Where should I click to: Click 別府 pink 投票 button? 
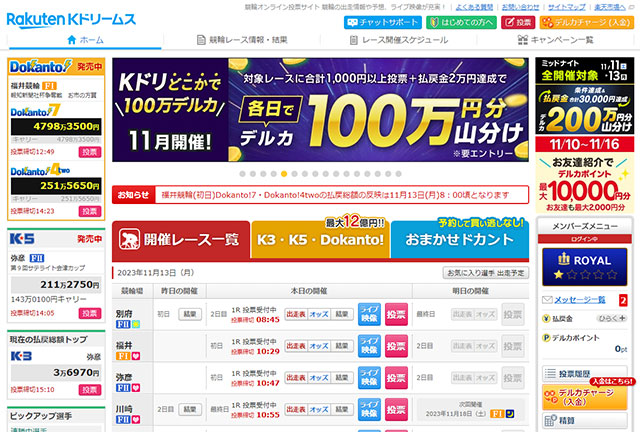click(x=396, y=314)
